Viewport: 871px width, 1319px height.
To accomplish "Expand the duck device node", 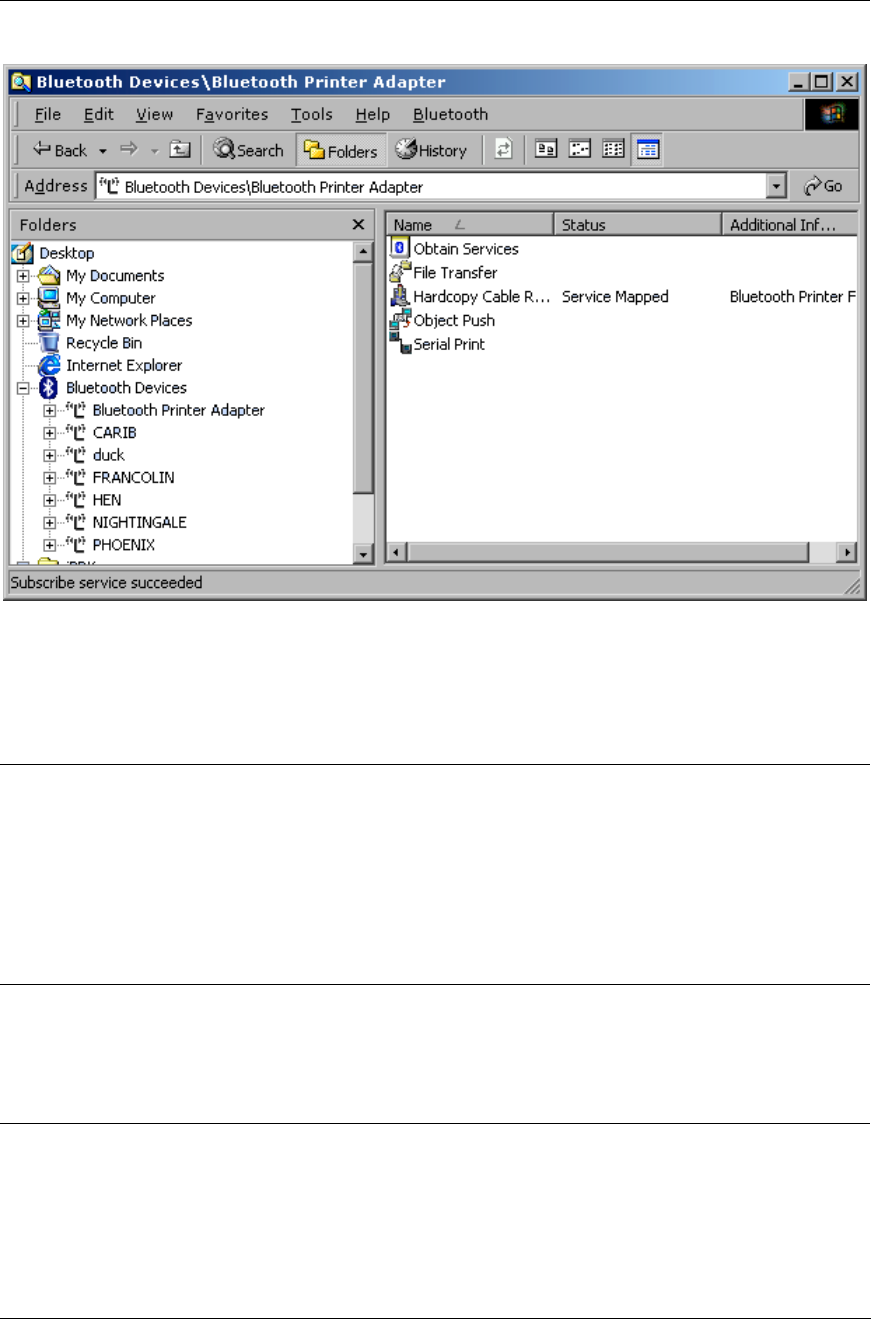I will click(x=49, y=456).
